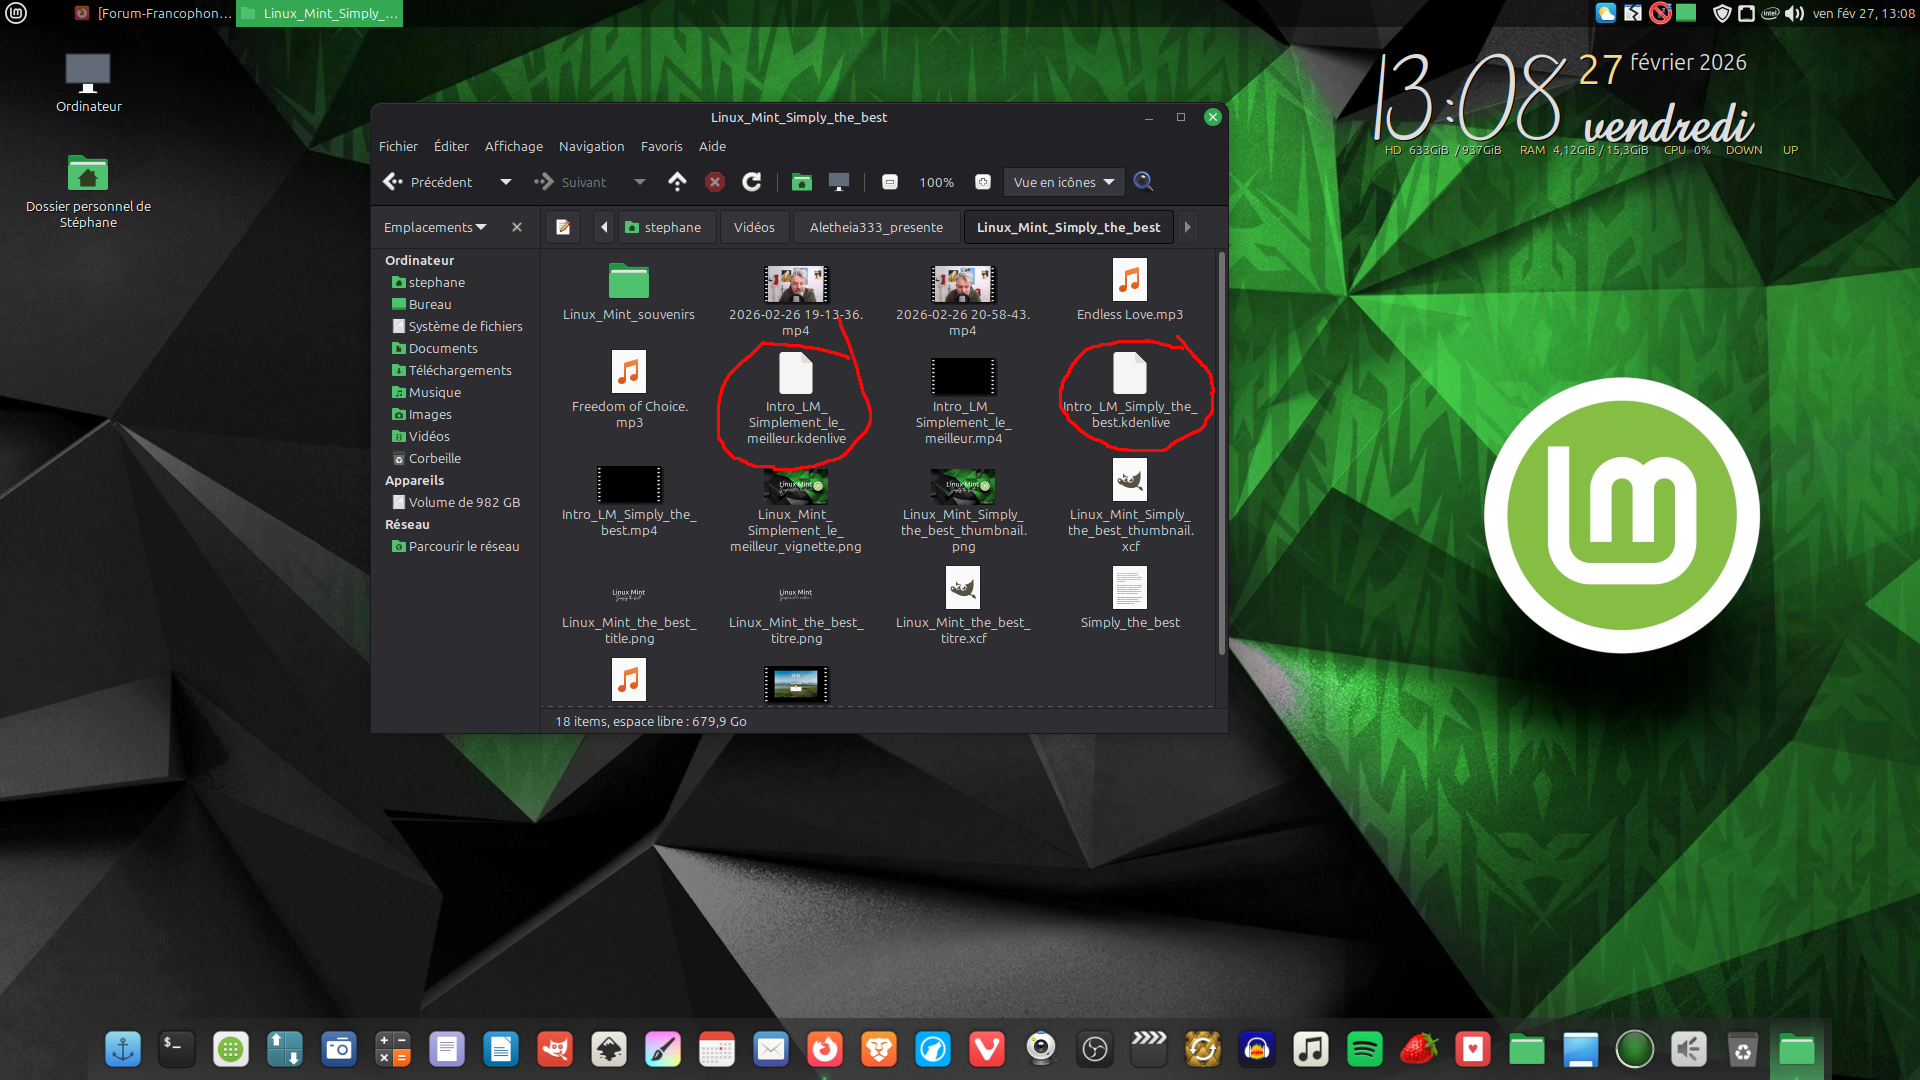Select the Linux_Mint_souvenirs folder

(x=629, y=292)
